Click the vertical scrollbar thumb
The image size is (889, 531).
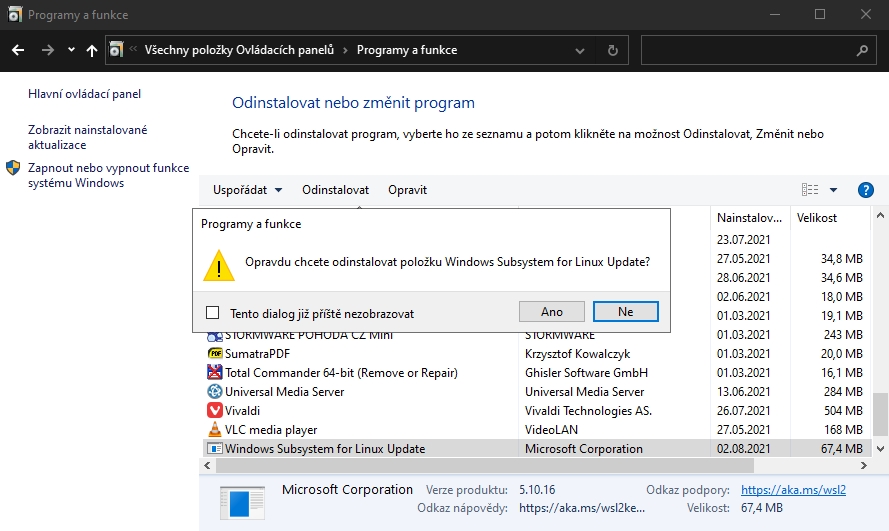point(880,413)
